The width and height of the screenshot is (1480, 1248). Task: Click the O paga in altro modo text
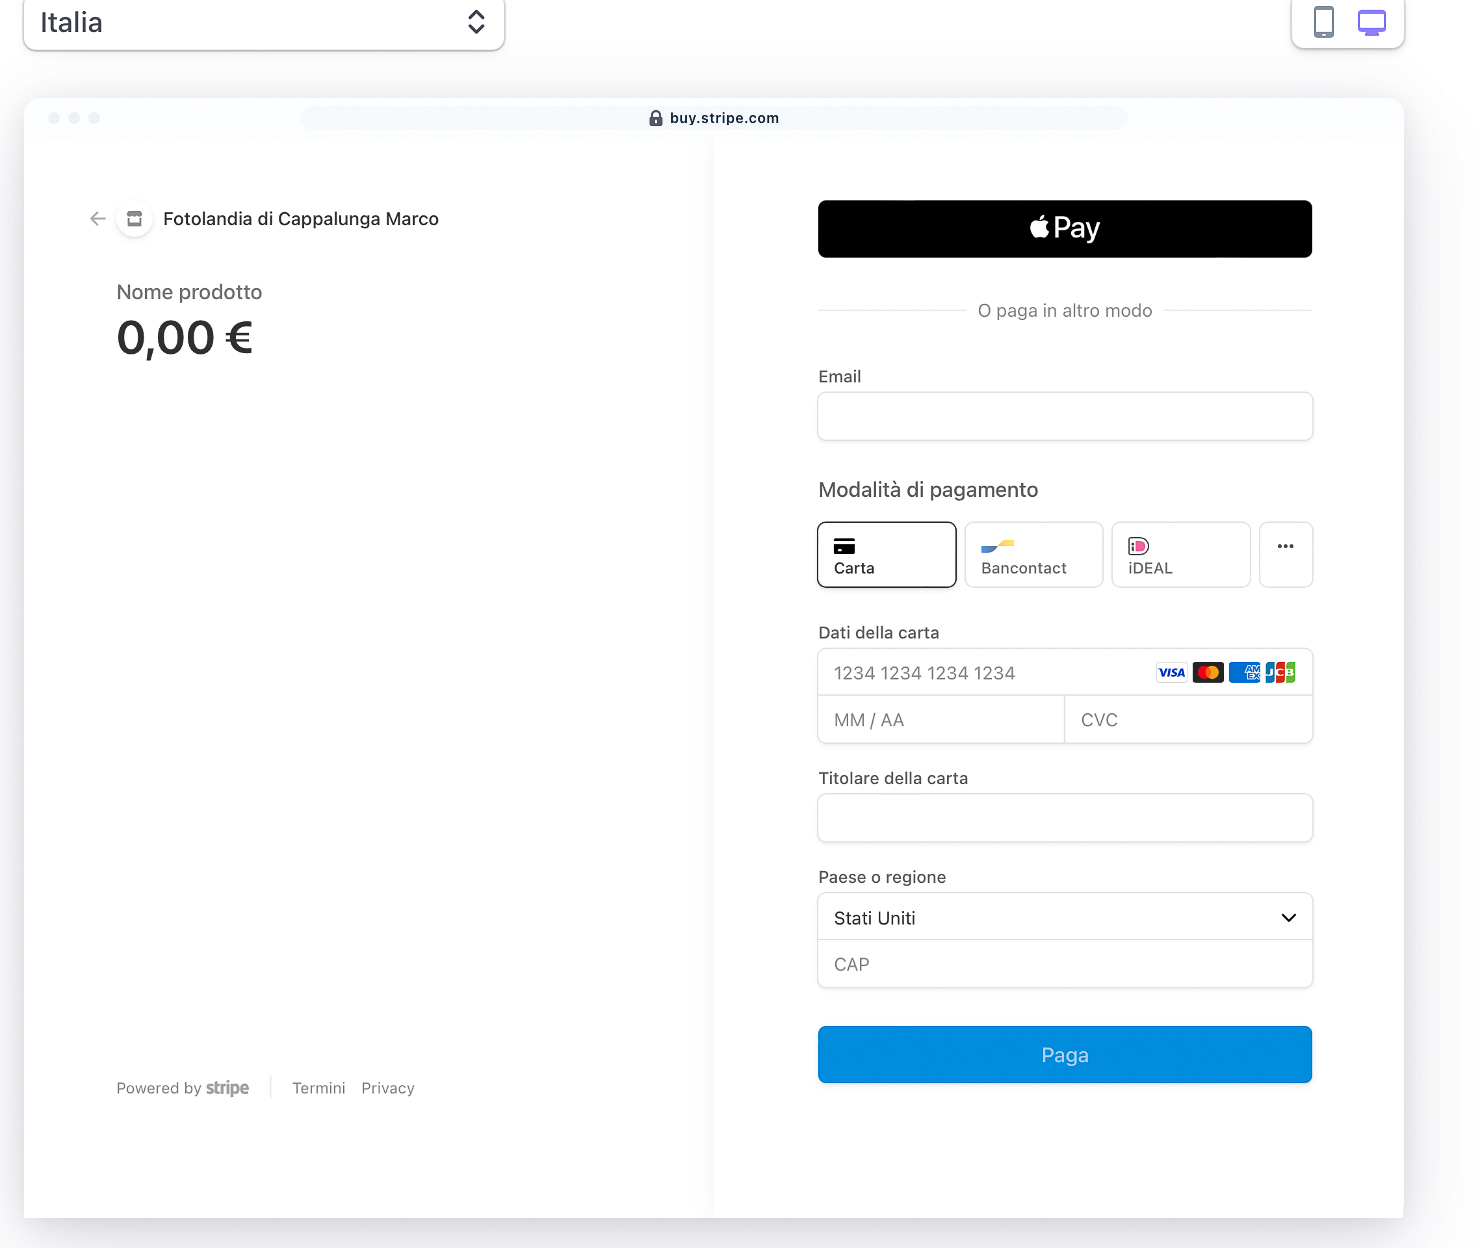pyautogui.click(x=1065, y=311)
